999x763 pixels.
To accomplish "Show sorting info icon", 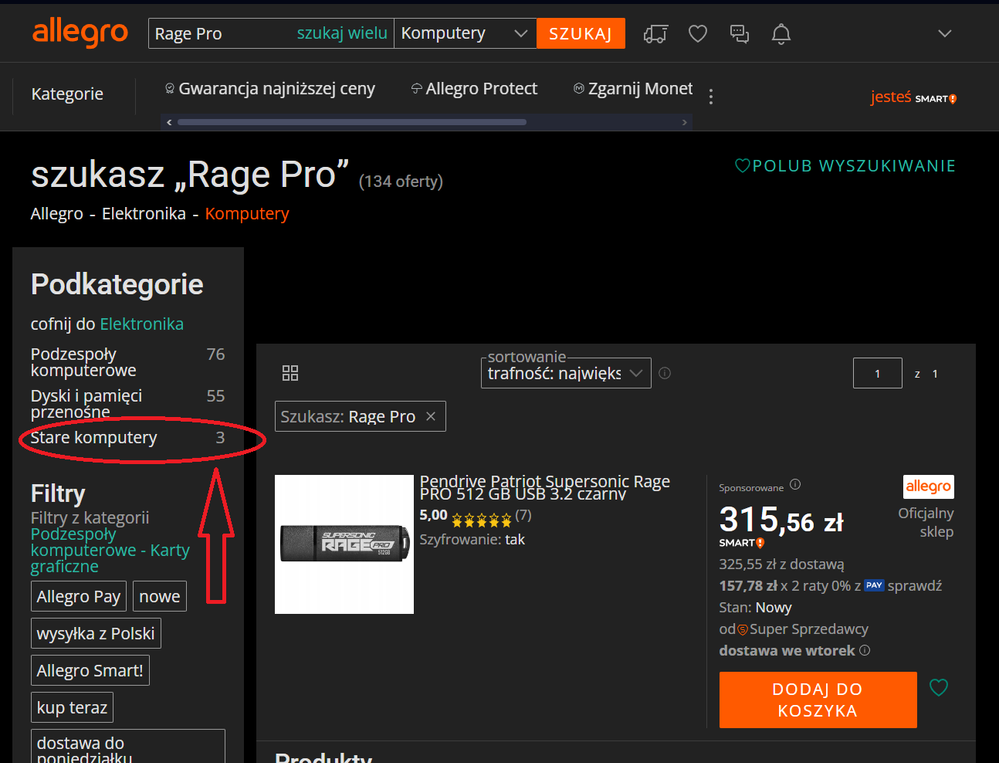I will click(665, 373).
